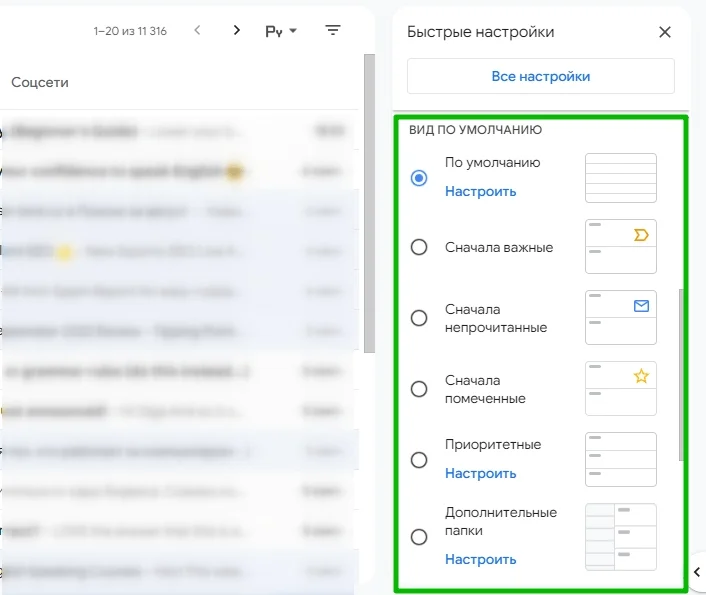The width and height of the screenshot is (706, 595).
Task: Open the inbox display density filter icon
Action: [x=333, y=31]
